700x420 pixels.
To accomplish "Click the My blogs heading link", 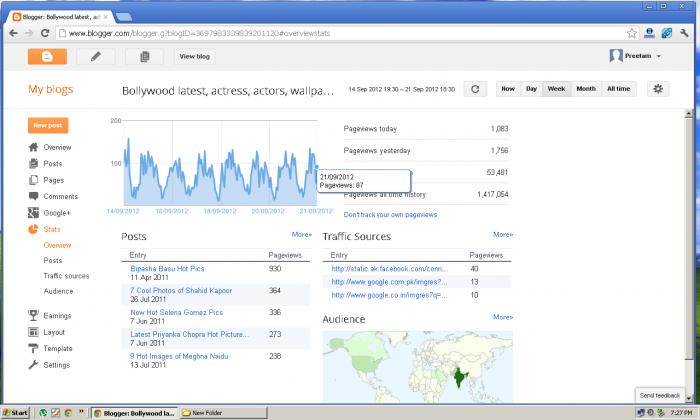I will (x=50, y=89).
